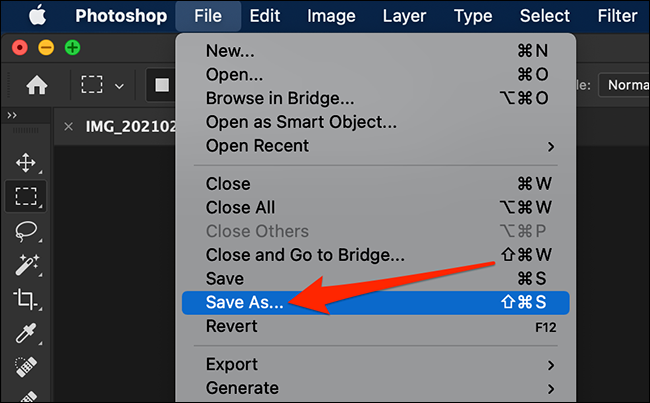Select the Lasso tool
The width and height of the screenshot is (650, 403).
pyautogui.click(x=27, y=230)
